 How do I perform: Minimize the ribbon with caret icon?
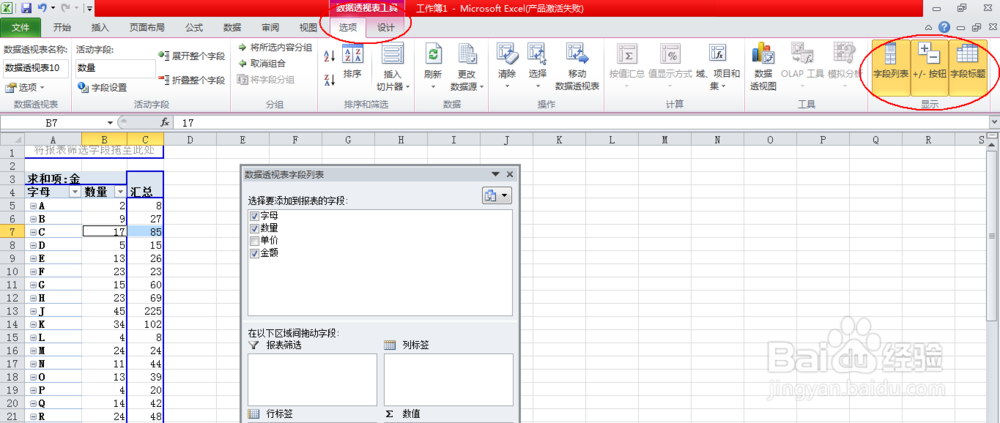929,28
